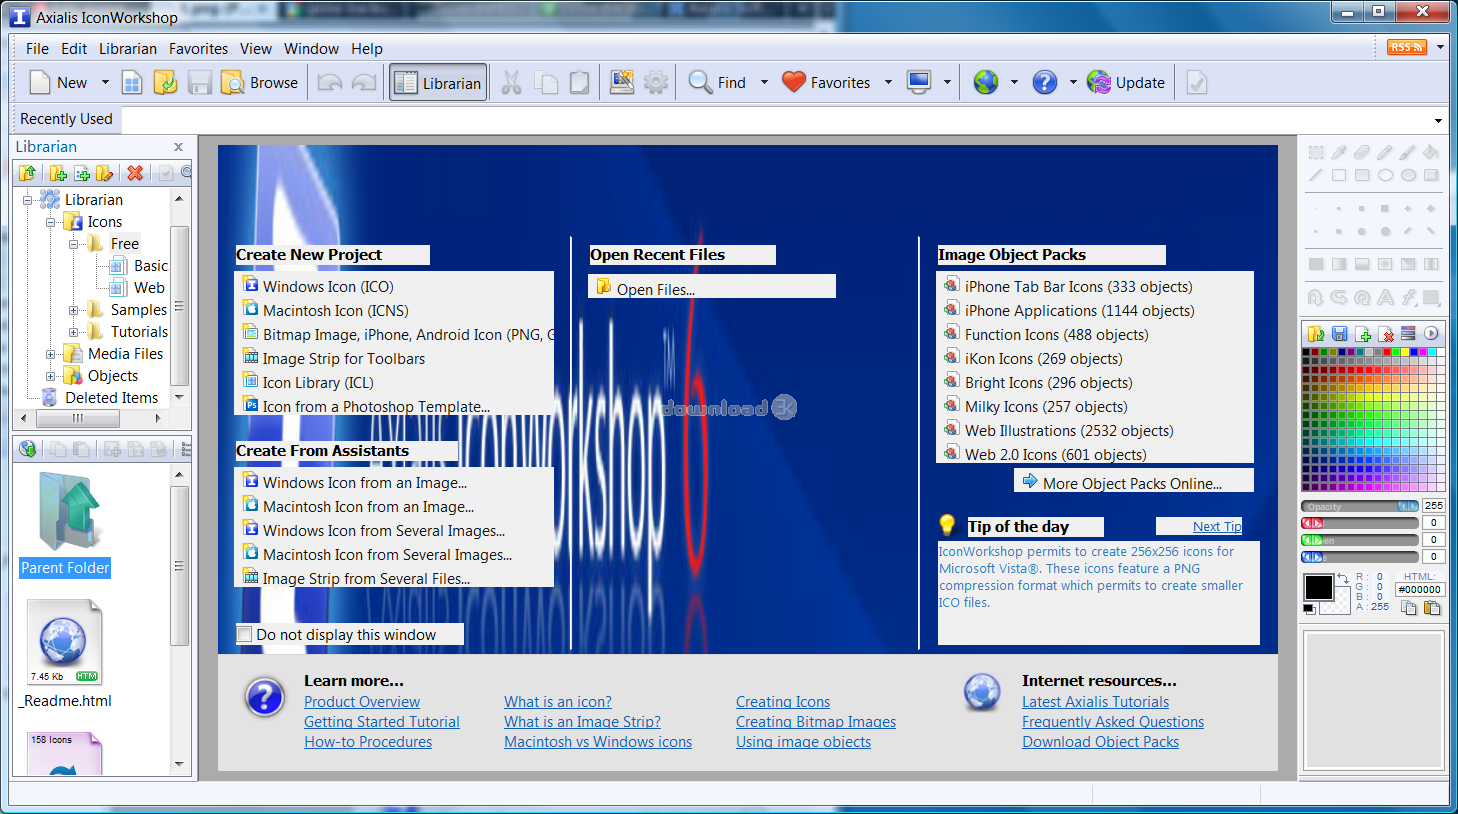This screenshot has width=1458, height=814.
Task: Open palette file icon in color panel
Action: (x=1316, y=333)
